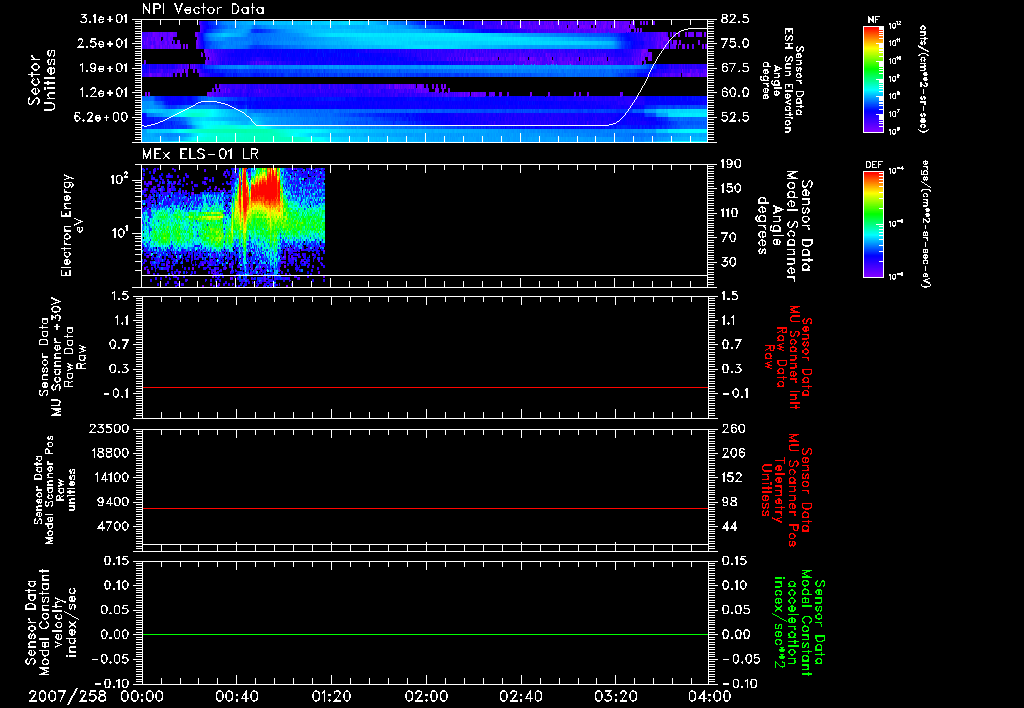Click the "NF" color bar title
1024x708 pixels.
[873, 20]
